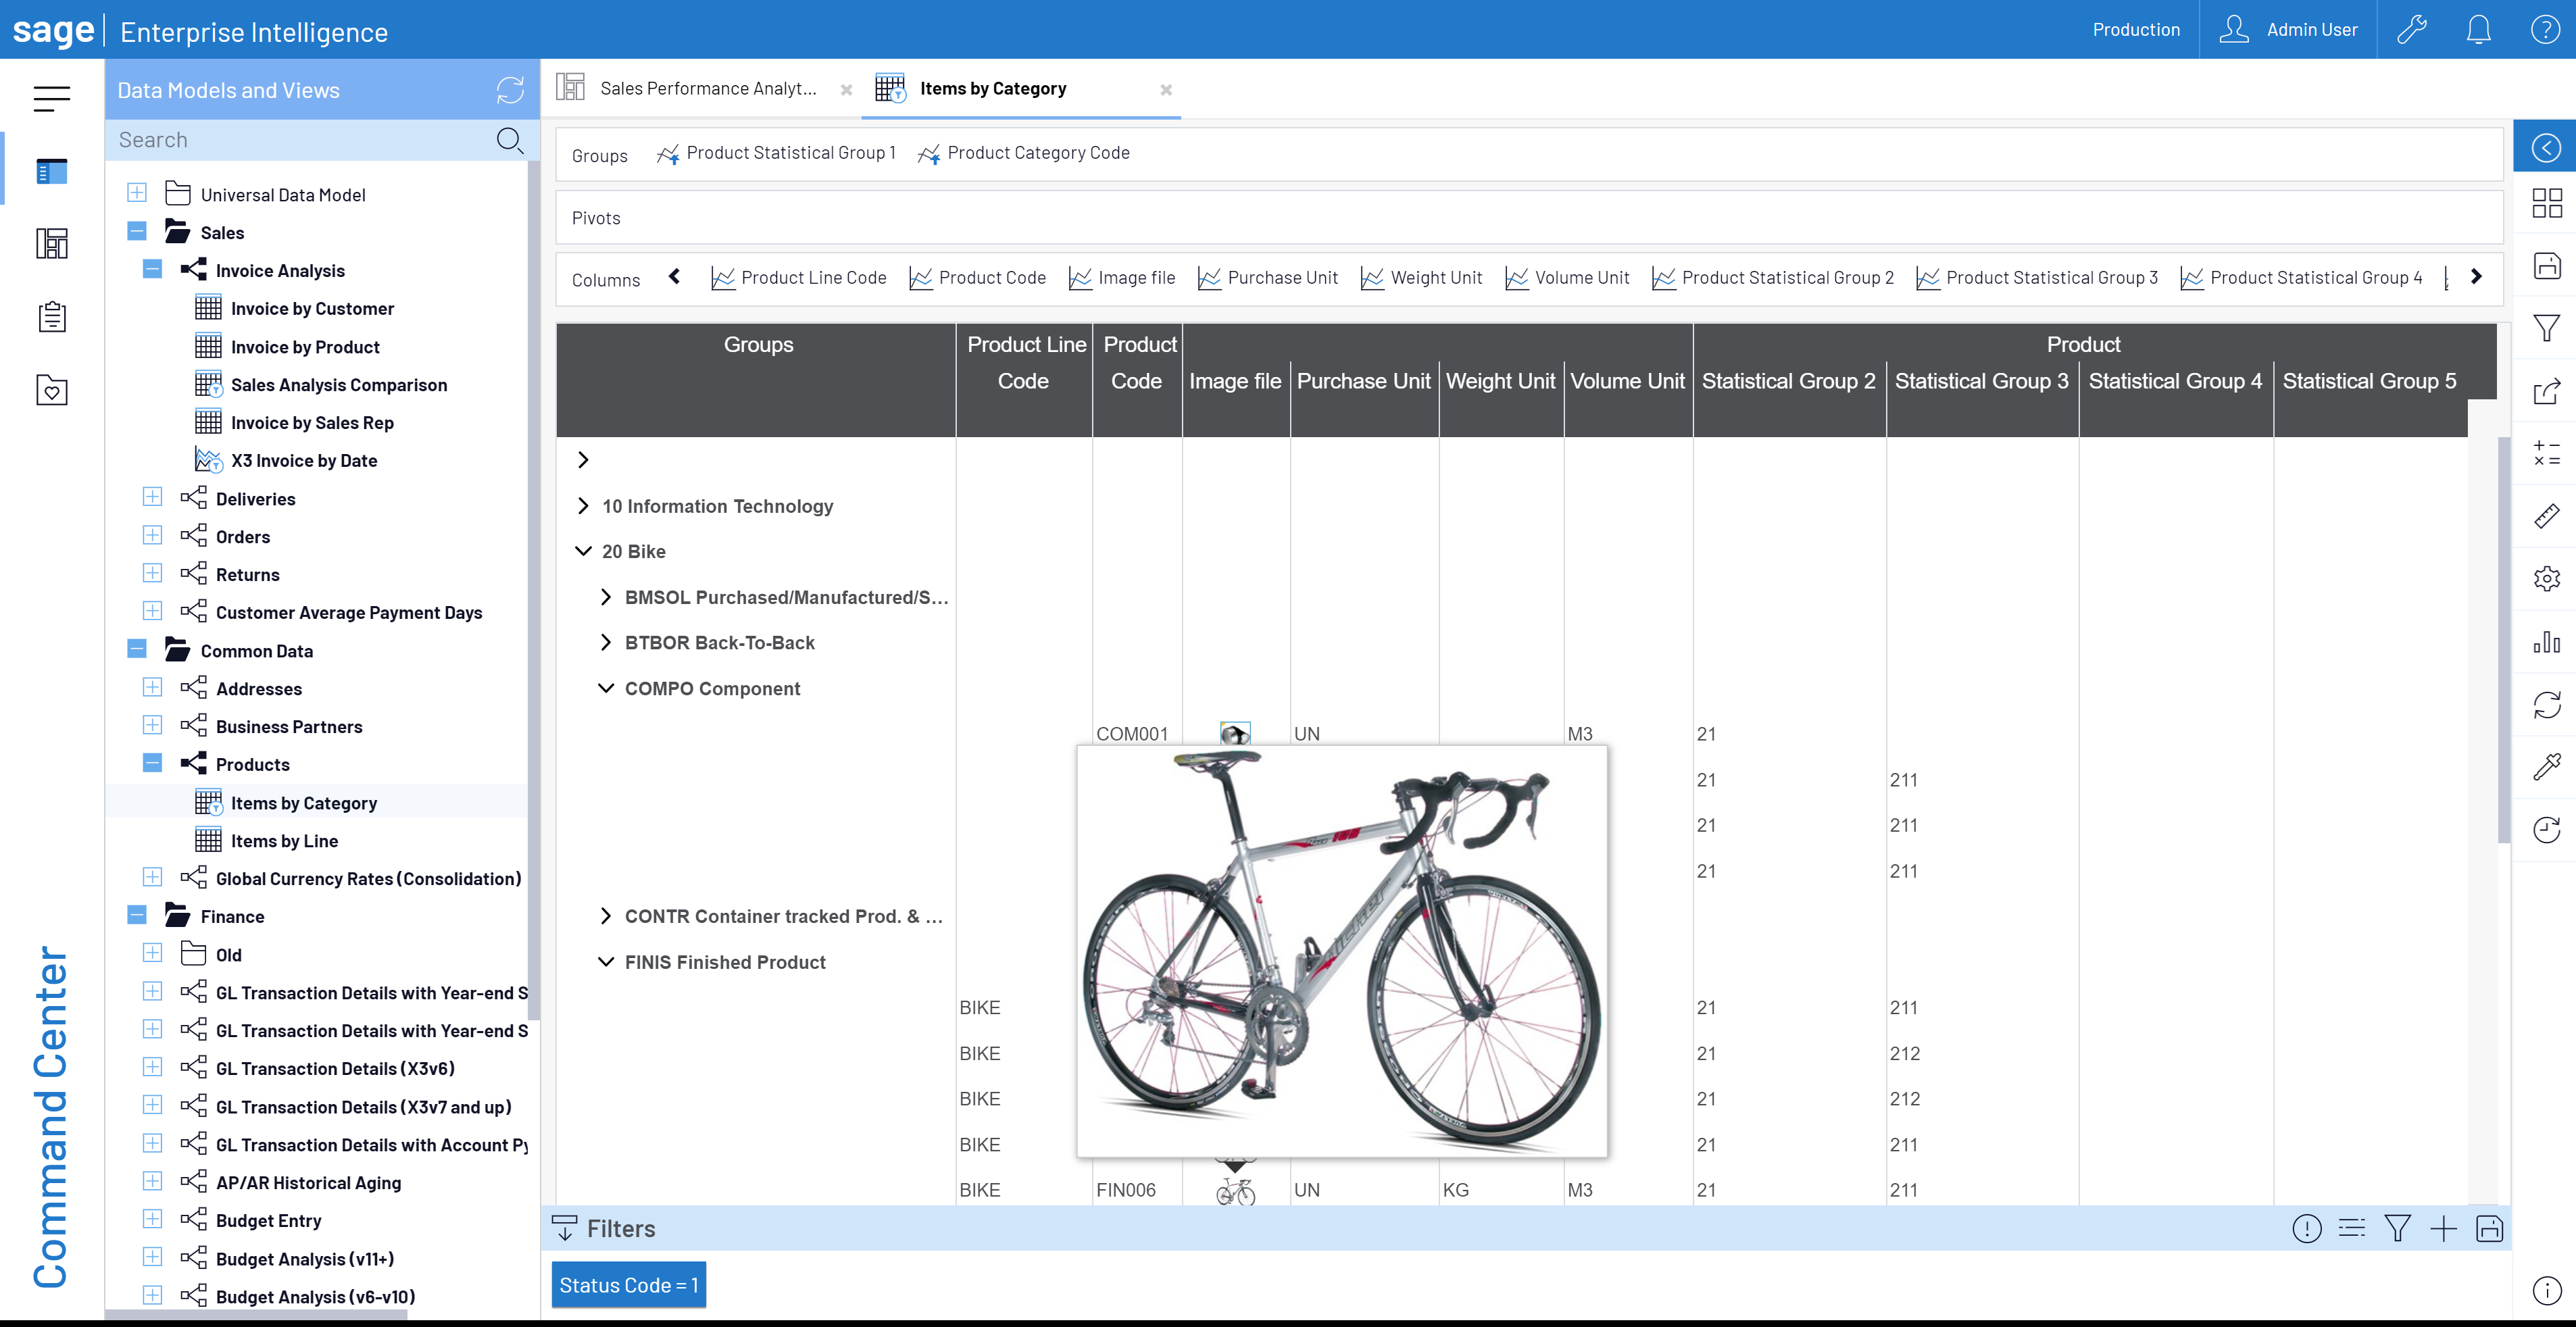The image size is (2576, 1327).
Task: Open the hamburger menu icon
Action: pyautogui.click(x=51, y=98)
